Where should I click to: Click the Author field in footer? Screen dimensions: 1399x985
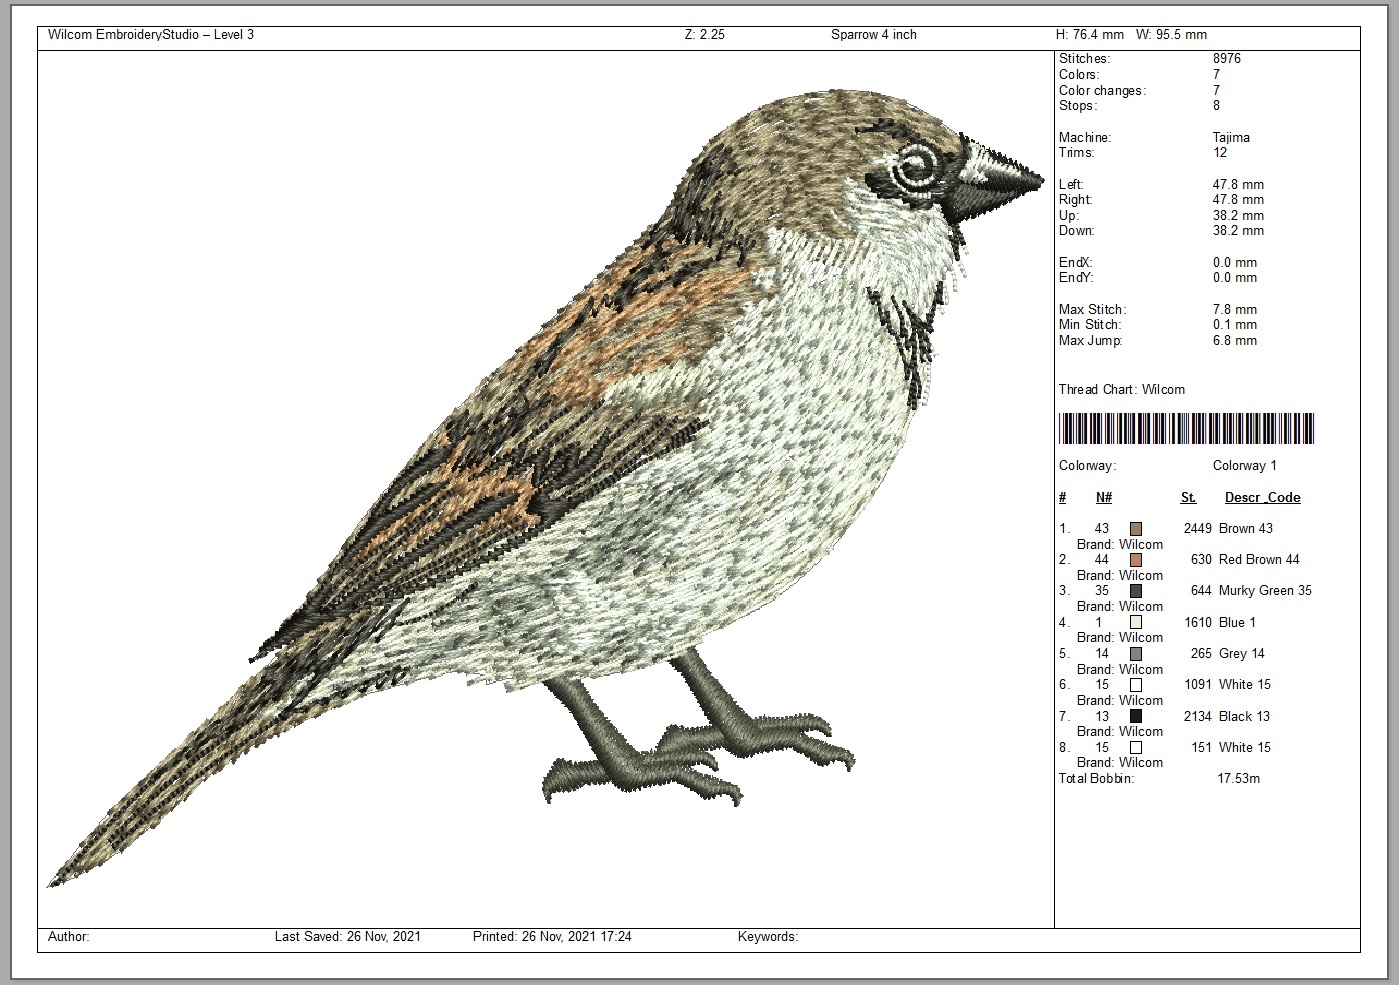(69, 937)
